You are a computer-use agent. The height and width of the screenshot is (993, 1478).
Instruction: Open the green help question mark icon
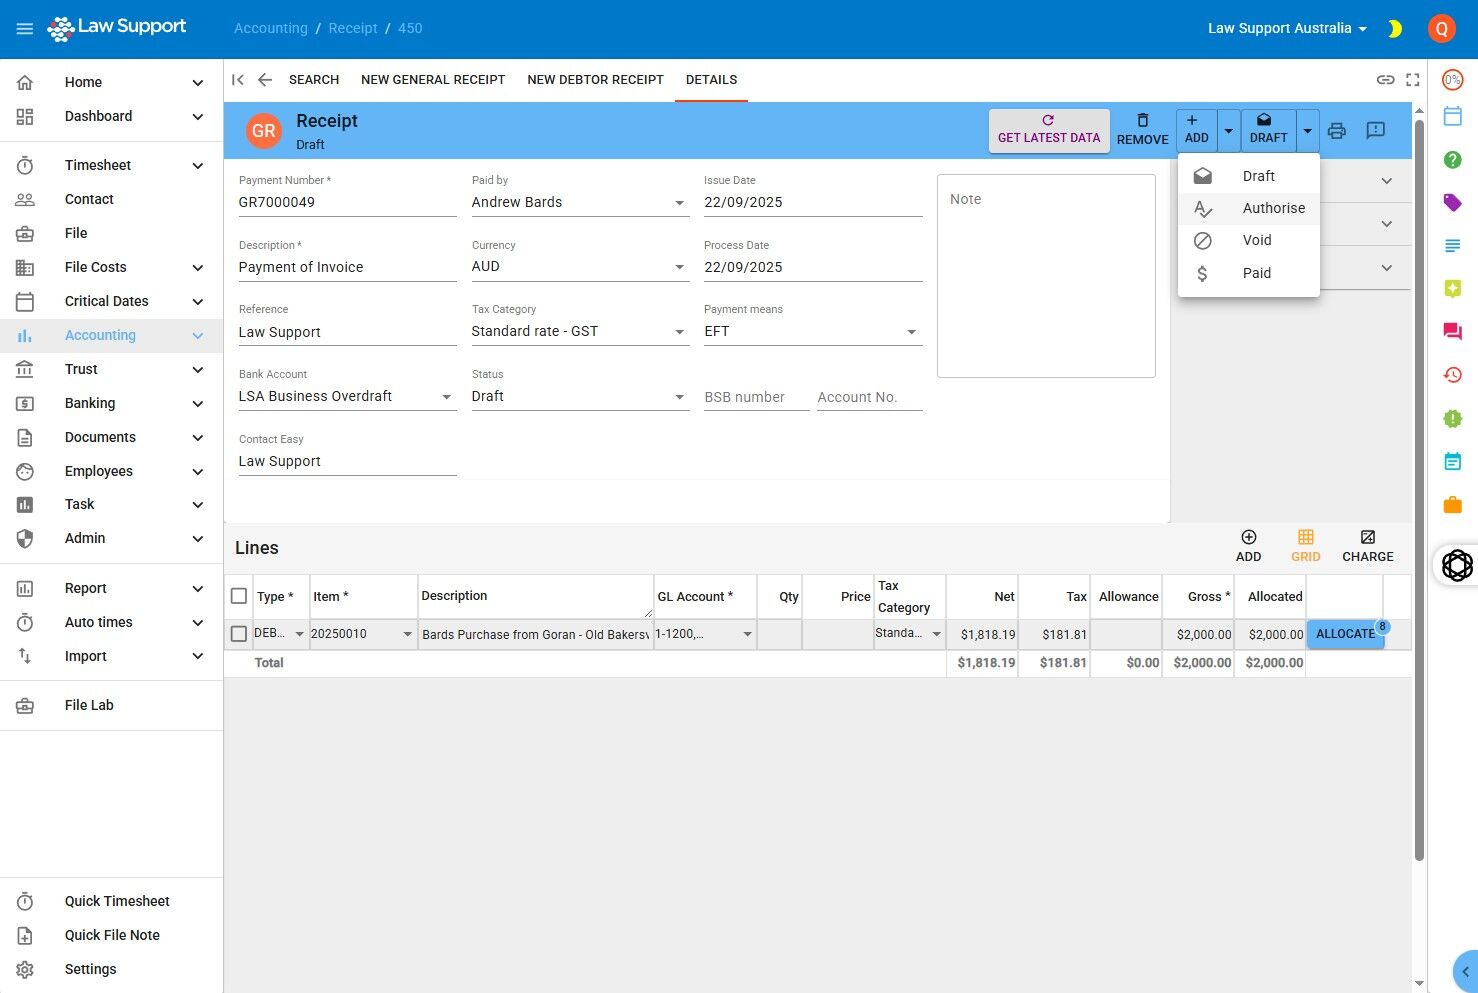pos(1453,160)
